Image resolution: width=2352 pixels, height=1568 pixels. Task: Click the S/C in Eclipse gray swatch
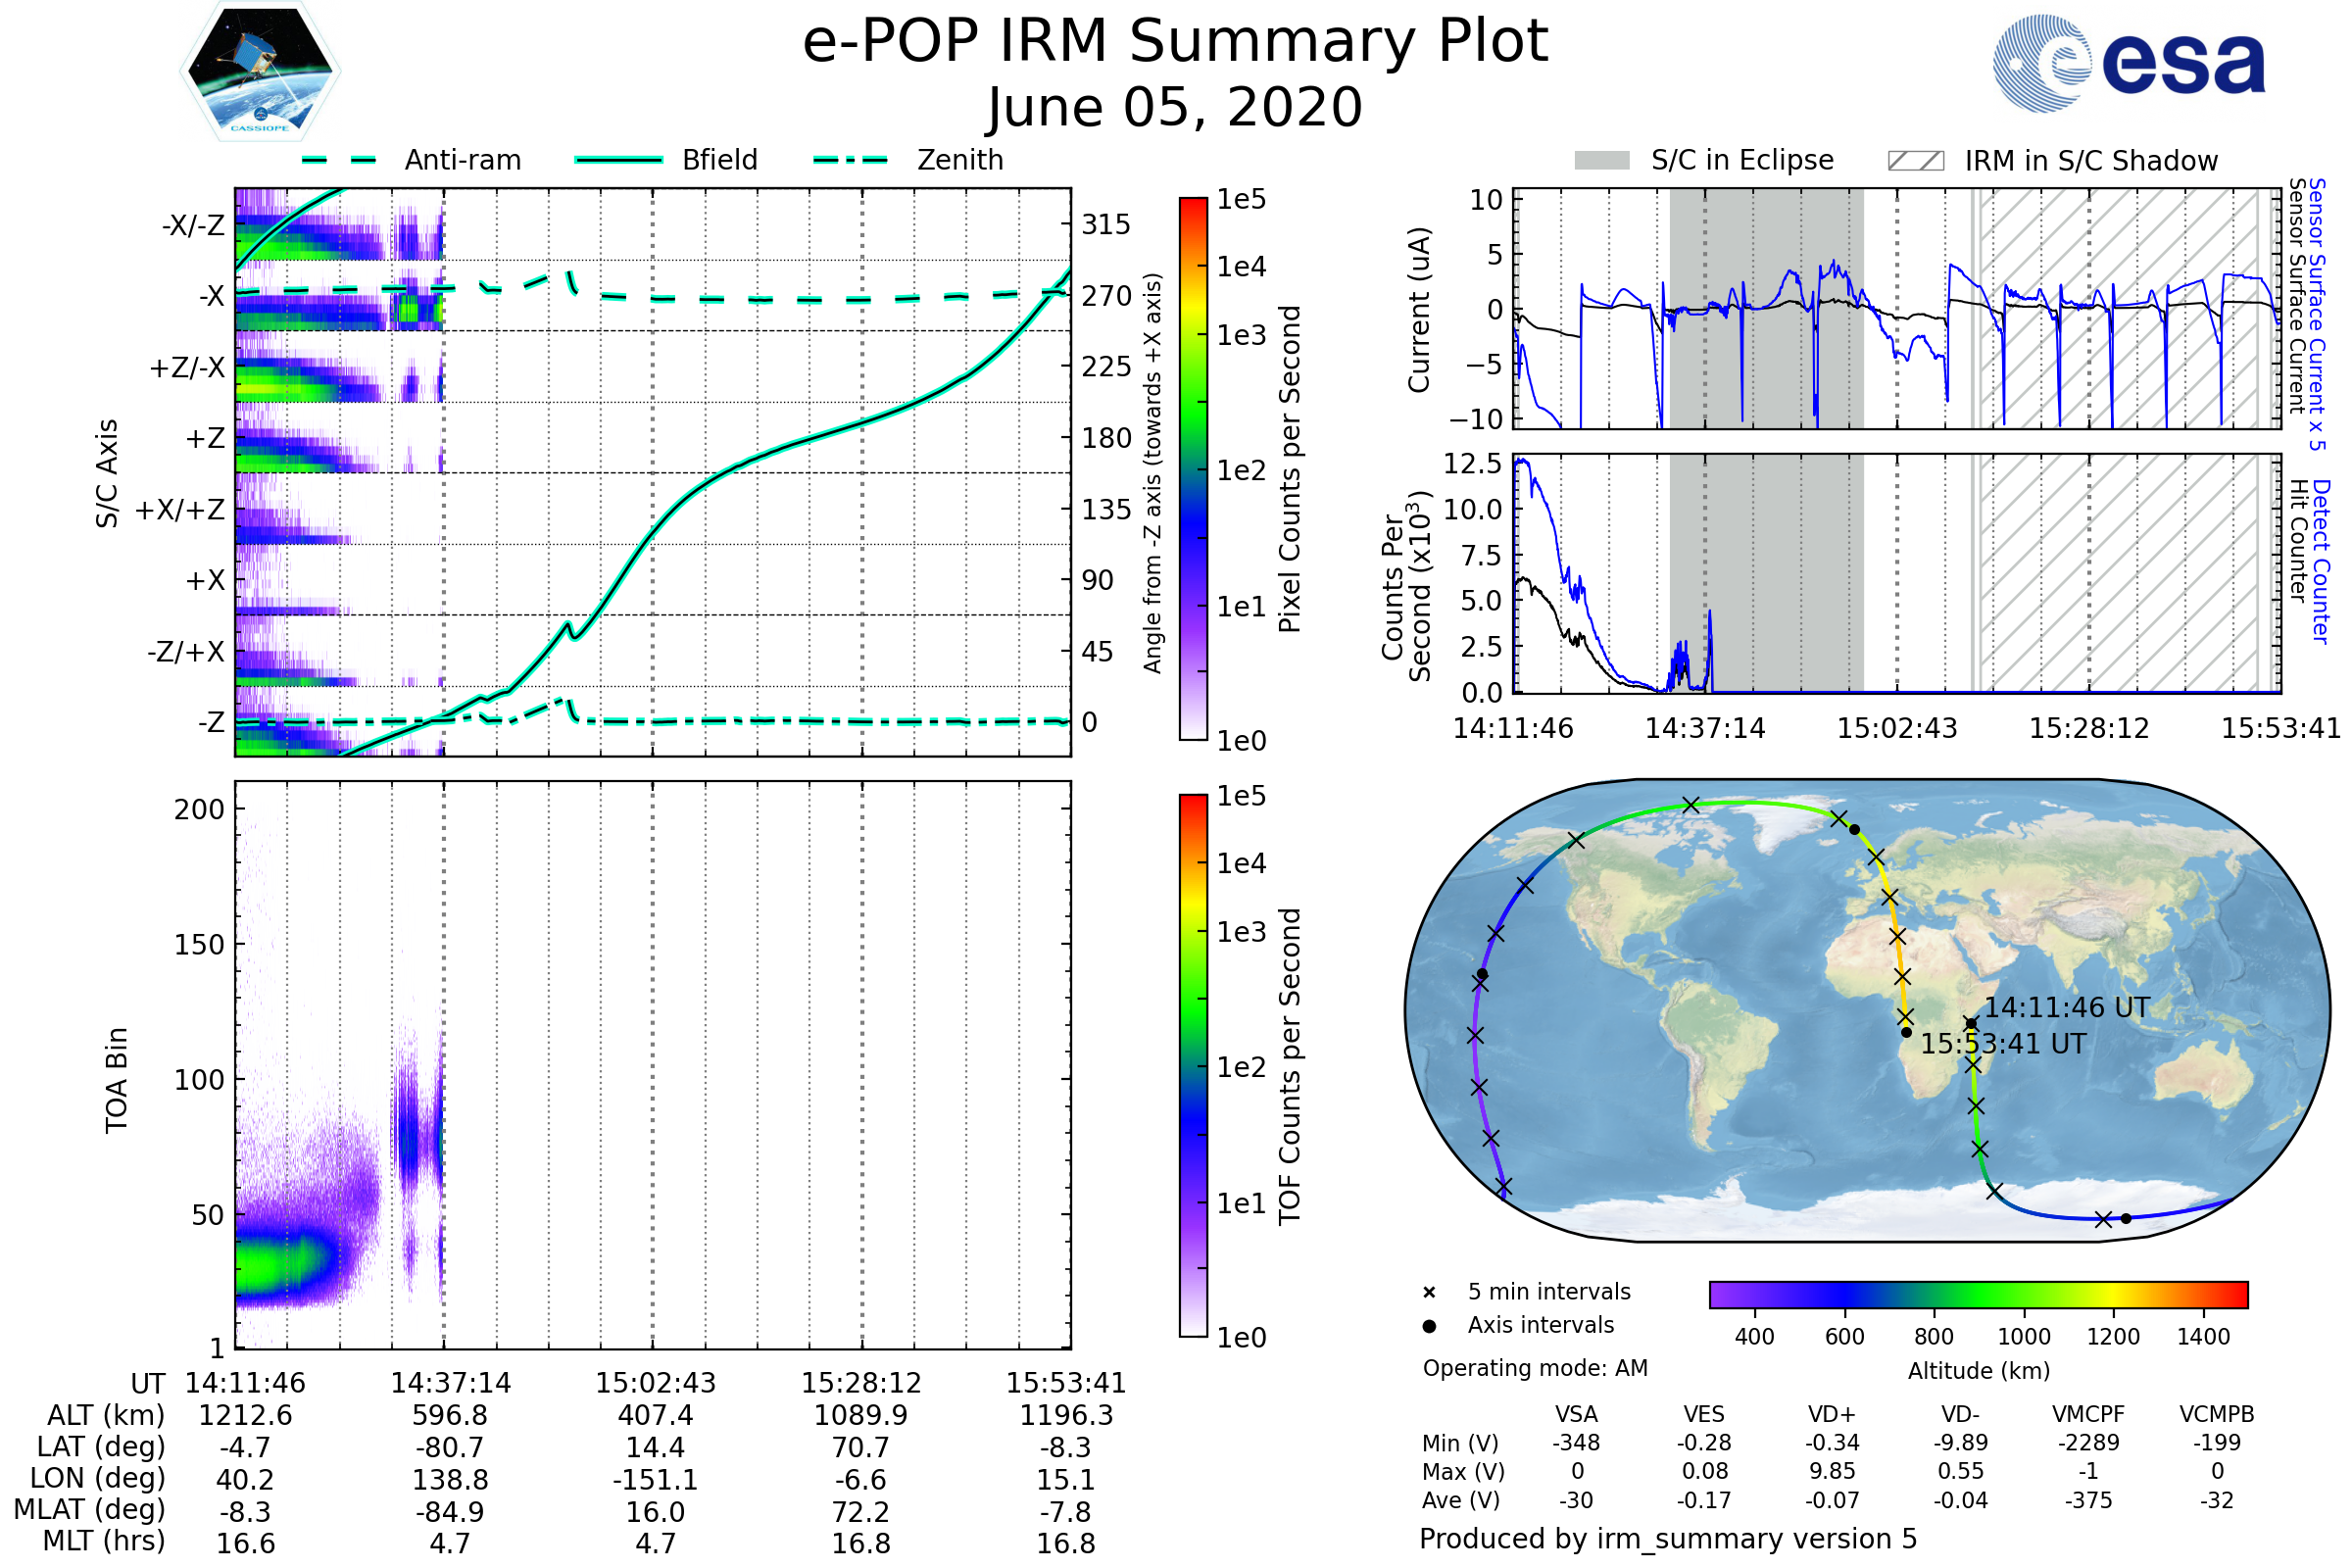(1601, 161)
